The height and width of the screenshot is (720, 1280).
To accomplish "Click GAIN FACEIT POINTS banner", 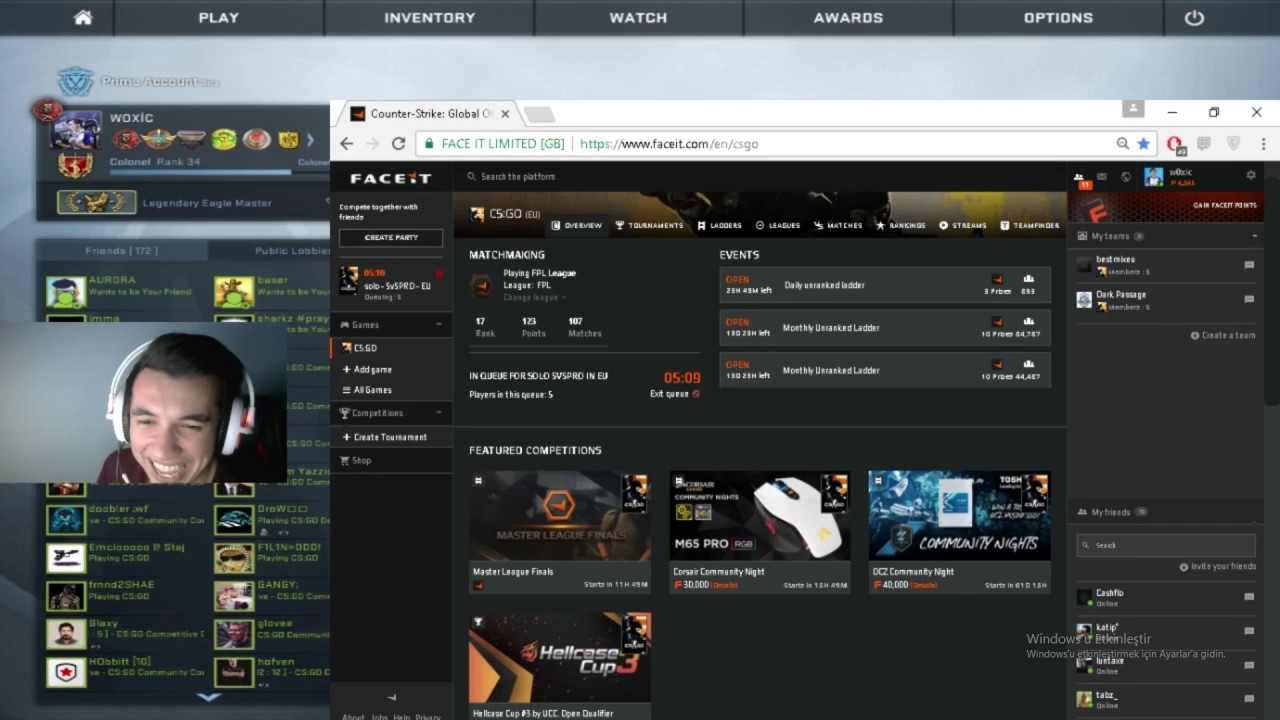I will point(1166,208).
